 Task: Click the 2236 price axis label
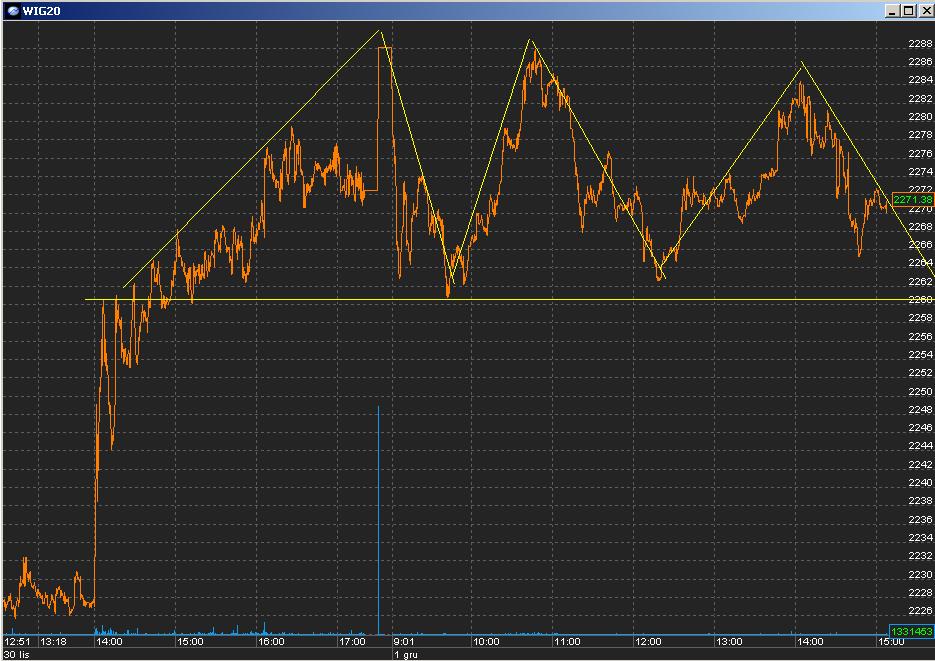pos(919,520)
